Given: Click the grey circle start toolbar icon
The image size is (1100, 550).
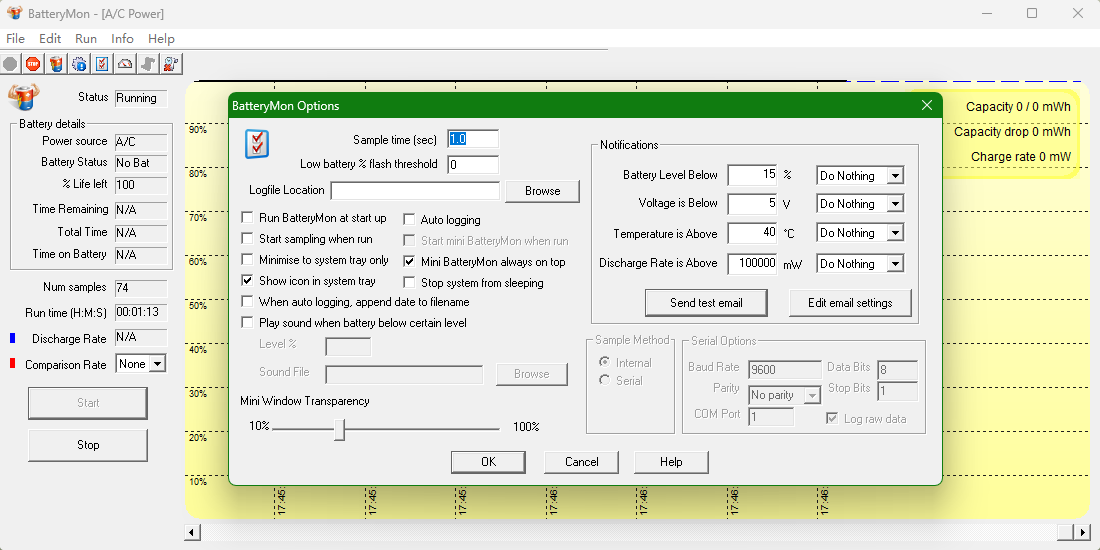Looking at the screenshot, I should coord(10,64).
